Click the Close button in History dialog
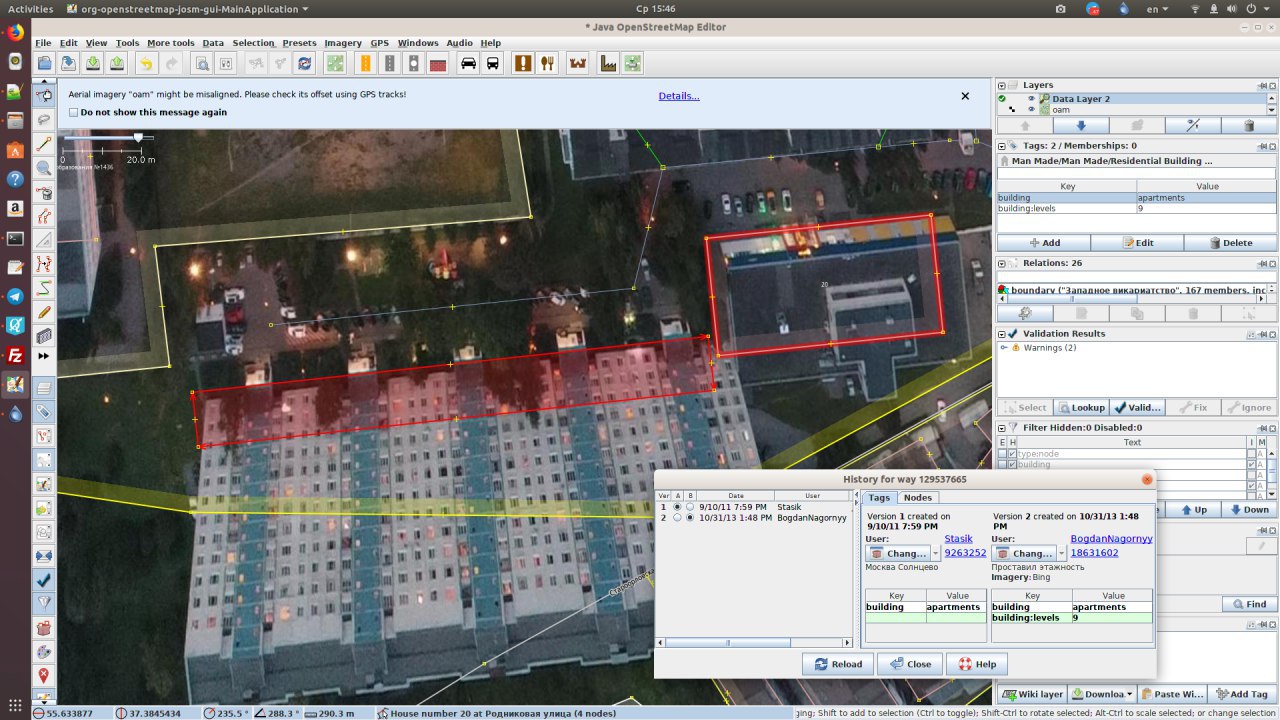1280x720 pixels. point(909,664)
